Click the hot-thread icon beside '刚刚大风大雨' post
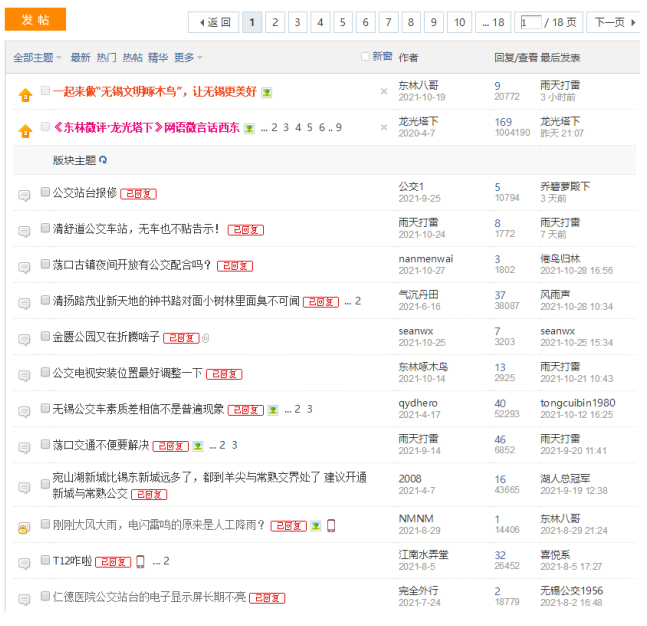Image resolution: width=647 pixels, height=626 pixels. [24, 527]
